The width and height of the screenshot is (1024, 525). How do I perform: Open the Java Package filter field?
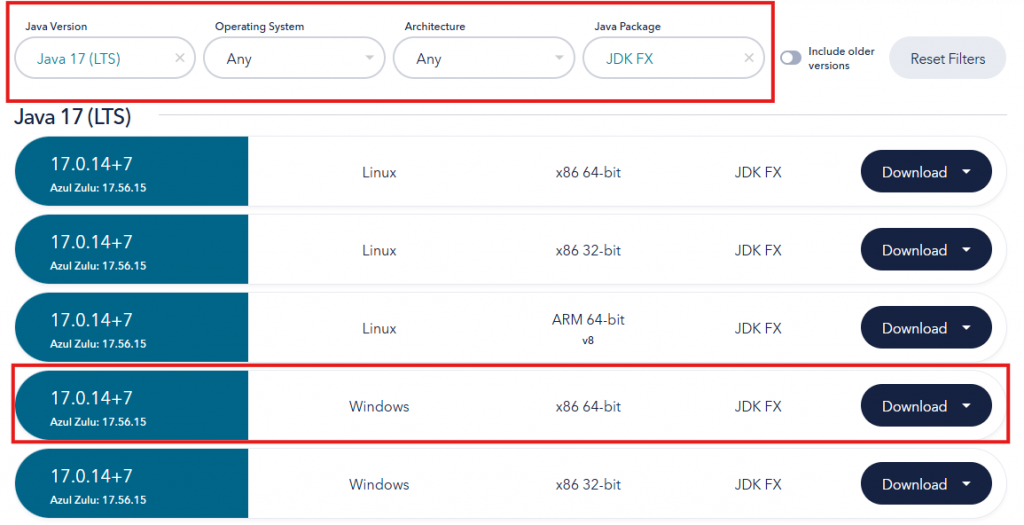pyautogui.click(x=673, y=58)
